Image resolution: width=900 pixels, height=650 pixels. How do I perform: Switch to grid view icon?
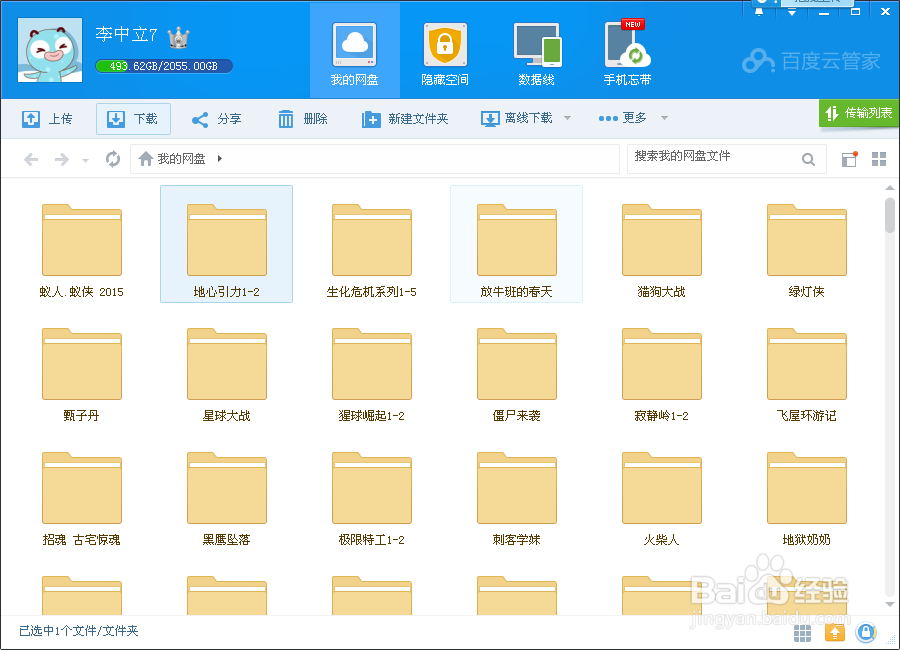(879, 159)
